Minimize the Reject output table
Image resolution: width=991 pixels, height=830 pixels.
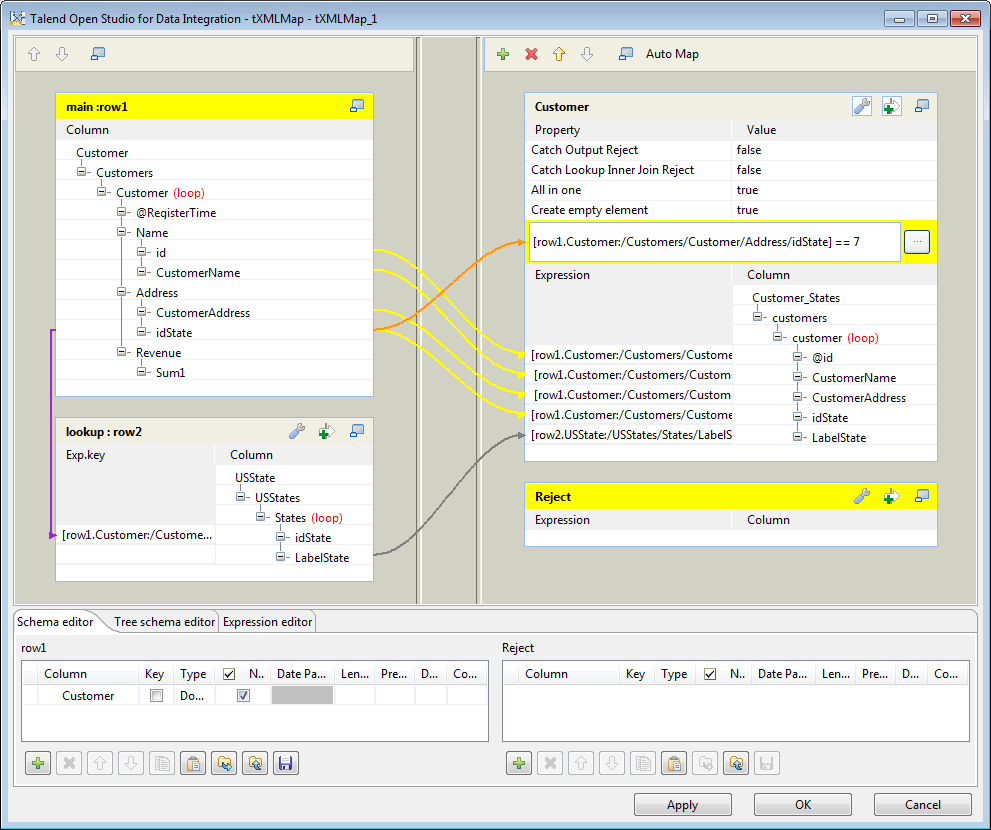tap(923, 496)
